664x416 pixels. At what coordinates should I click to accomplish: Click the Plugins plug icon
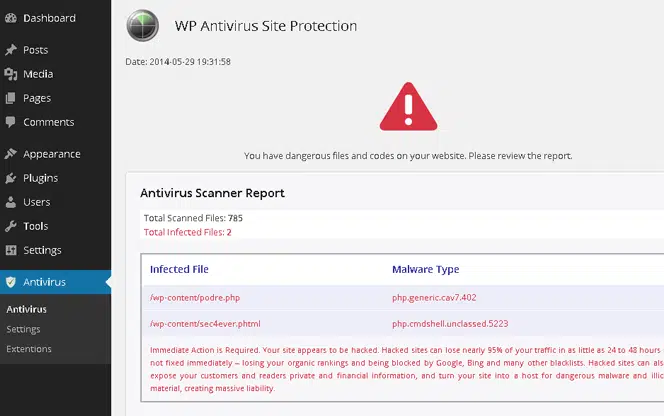11,178
